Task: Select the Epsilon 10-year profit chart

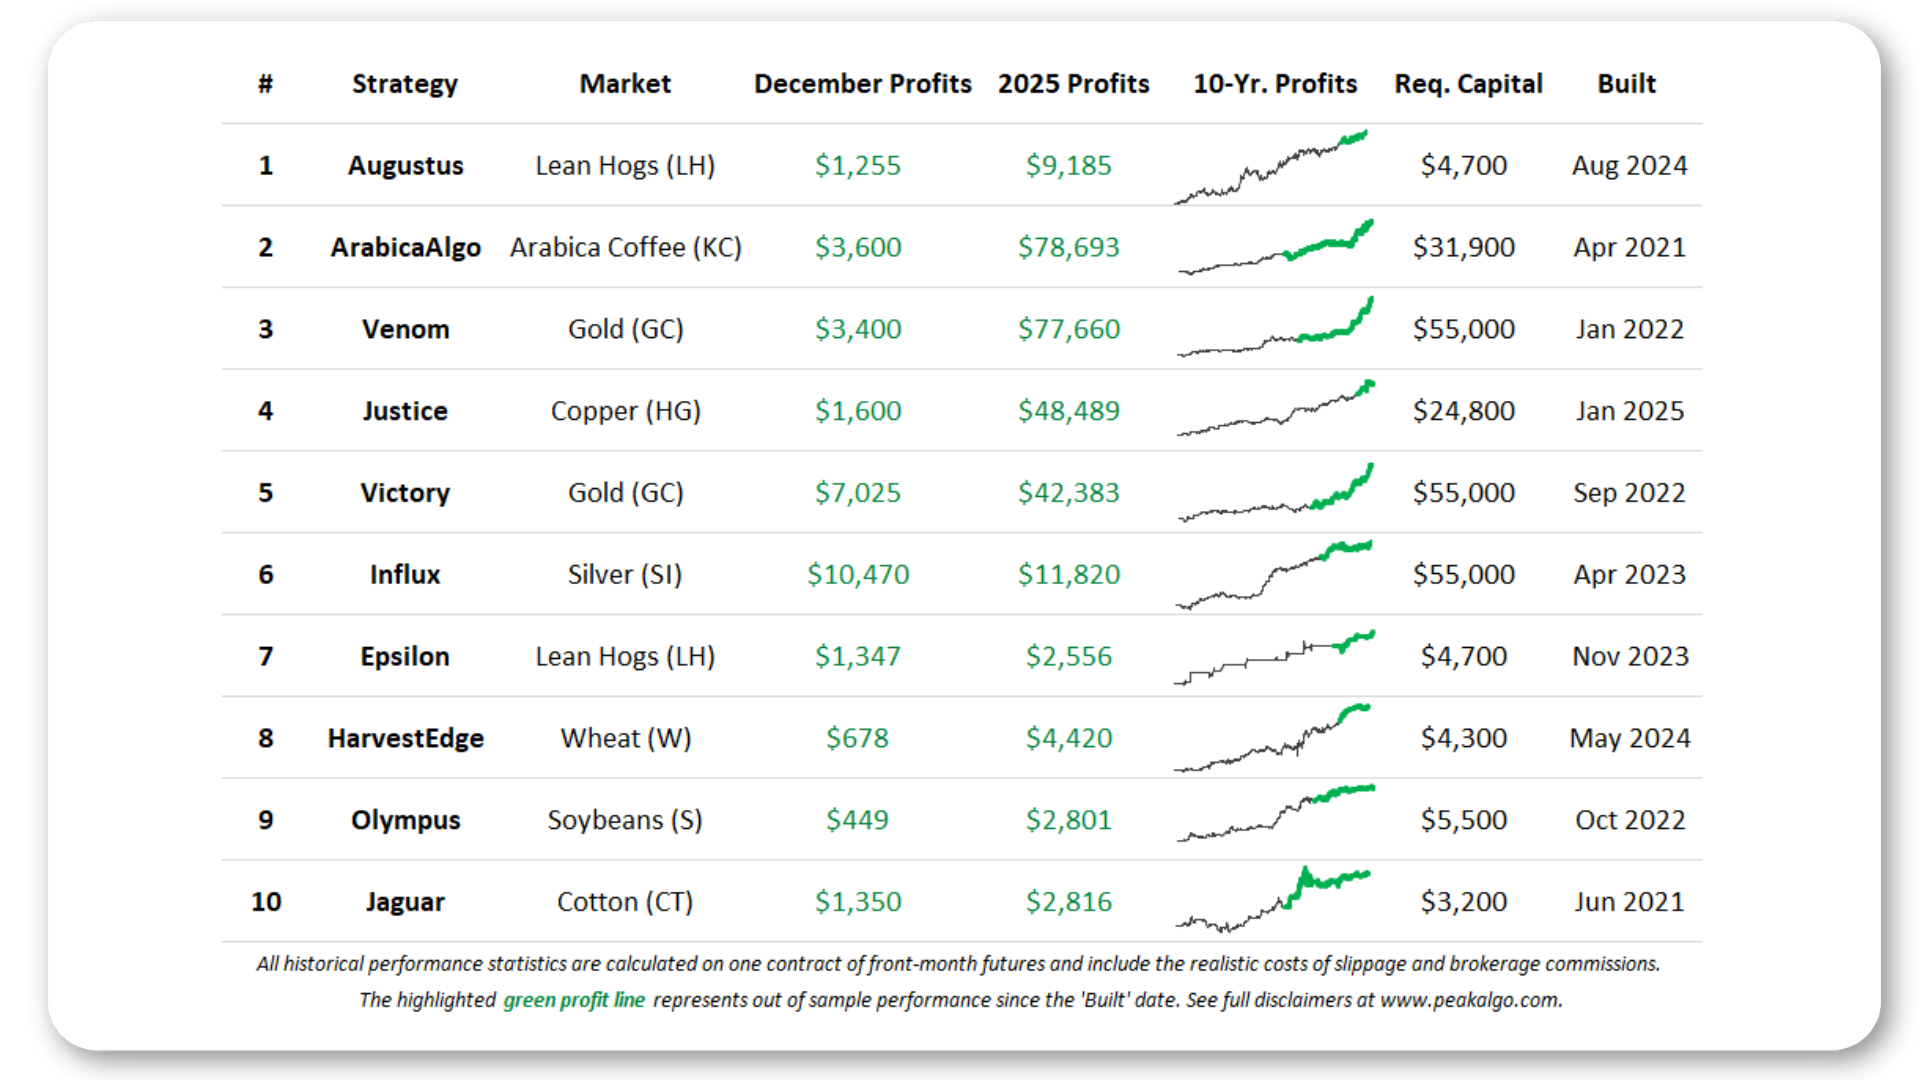Action: pos(1274,657)
